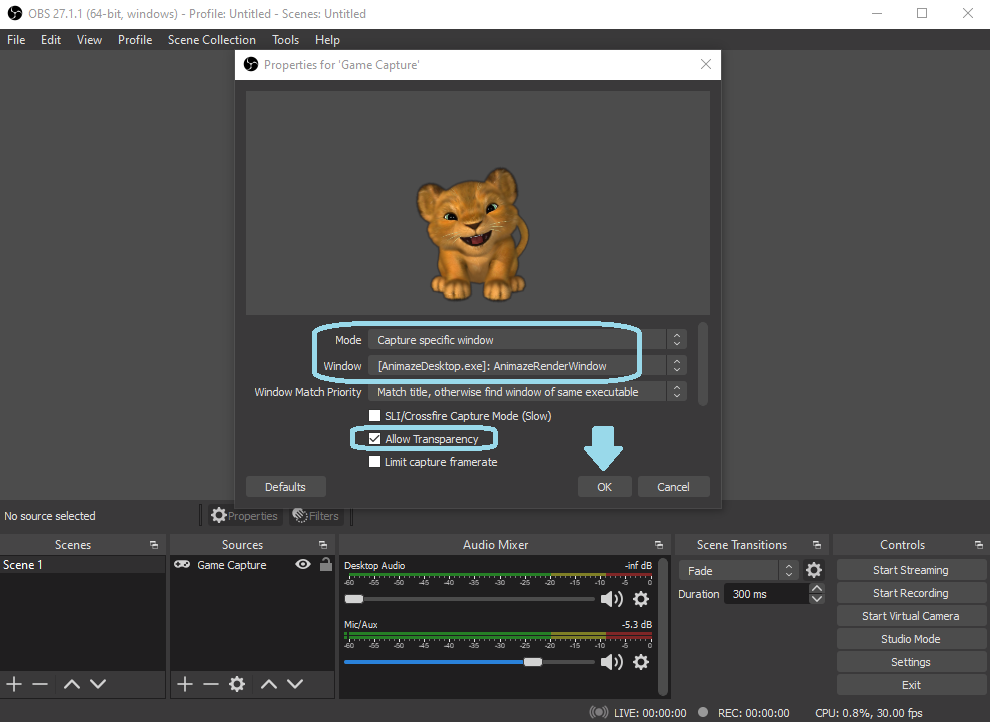990x722 pixels.
Task: Move Game Capture up with the arrow icon
Action: coord(268,684)
